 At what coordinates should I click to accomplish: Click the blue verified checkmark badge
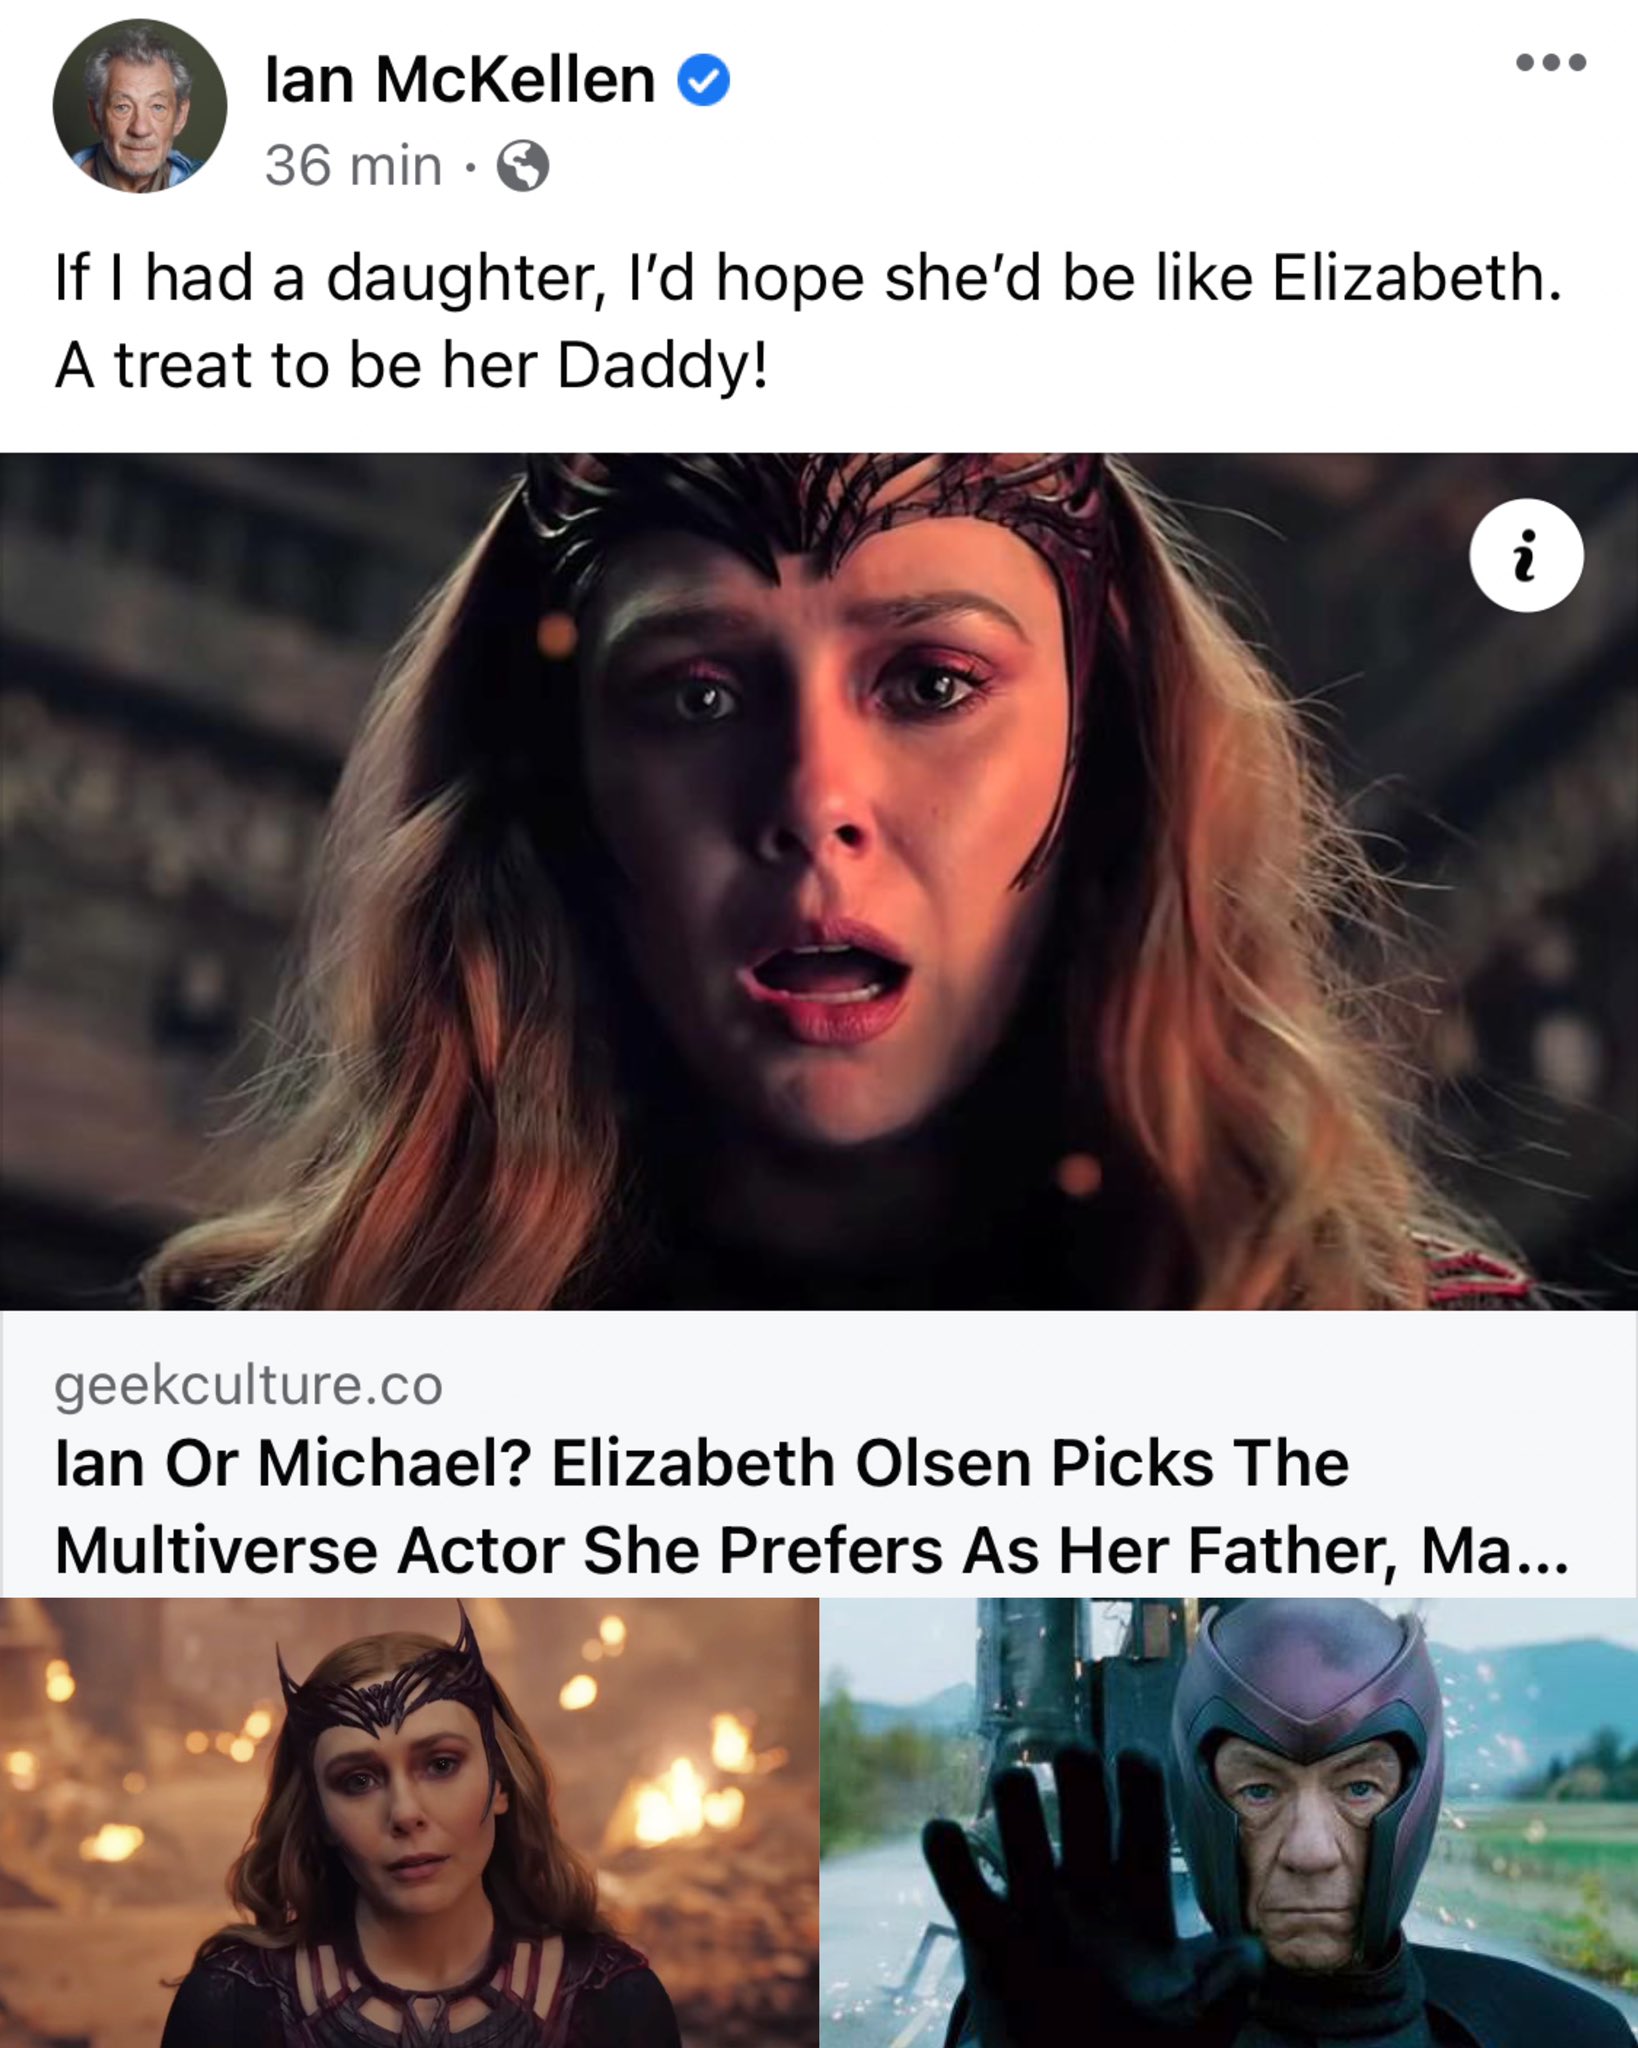pyautogui.click(x=704, y=81)
